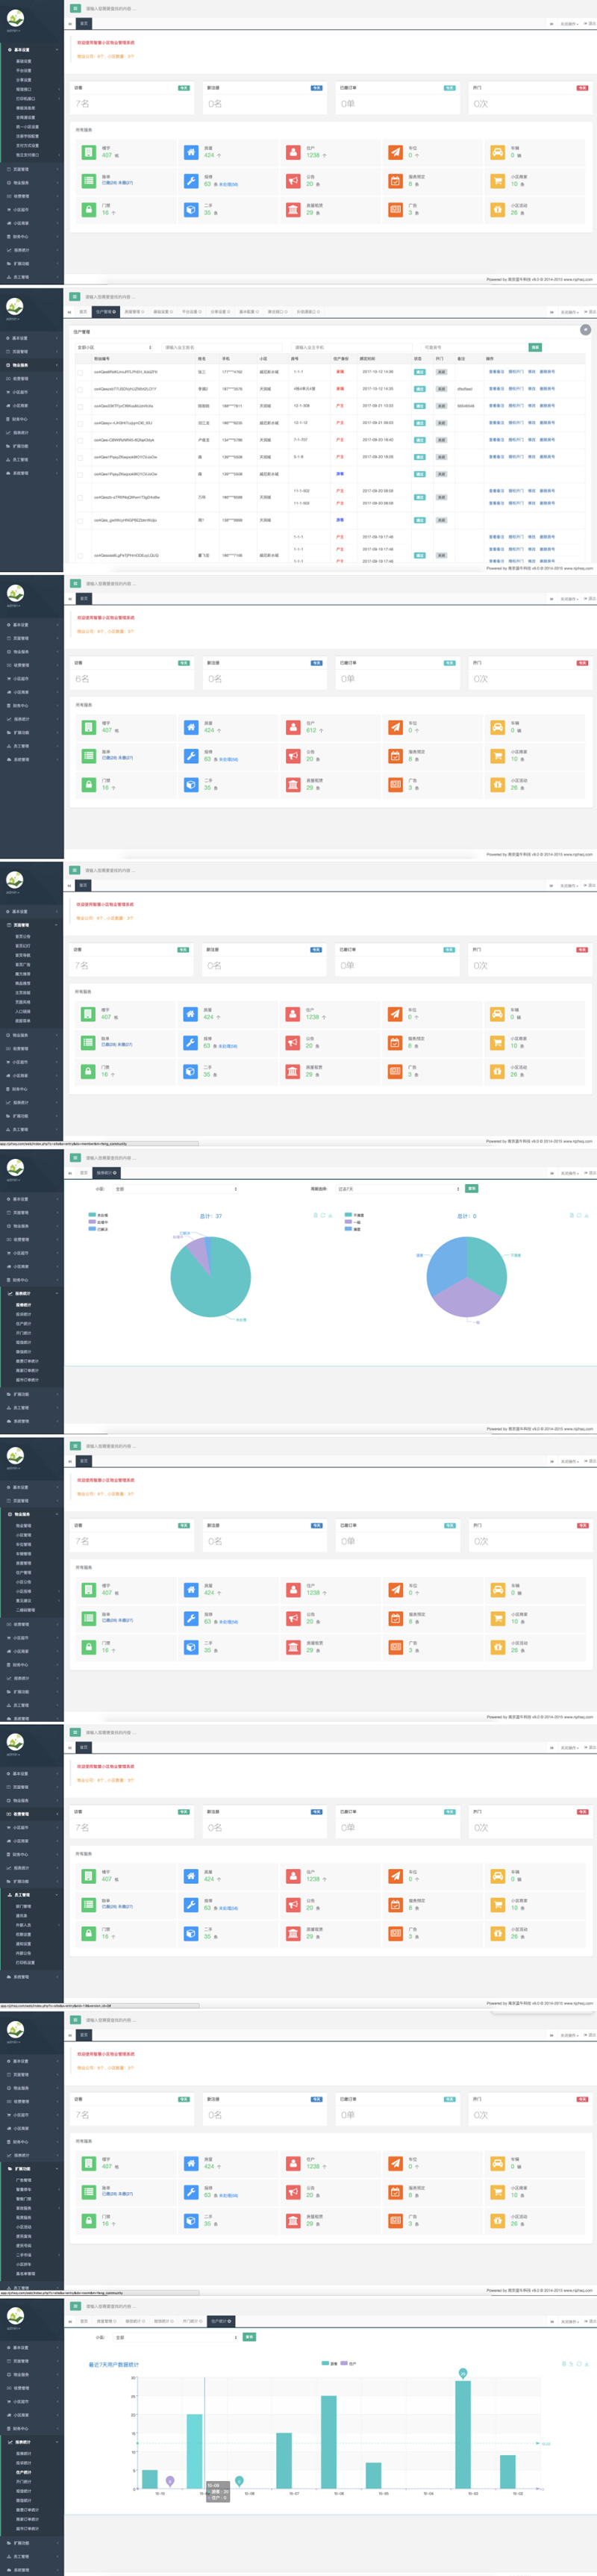Check the last resident row checkbox in 住户管理 table
The image size is (597, 2576).
coord(80,555)
